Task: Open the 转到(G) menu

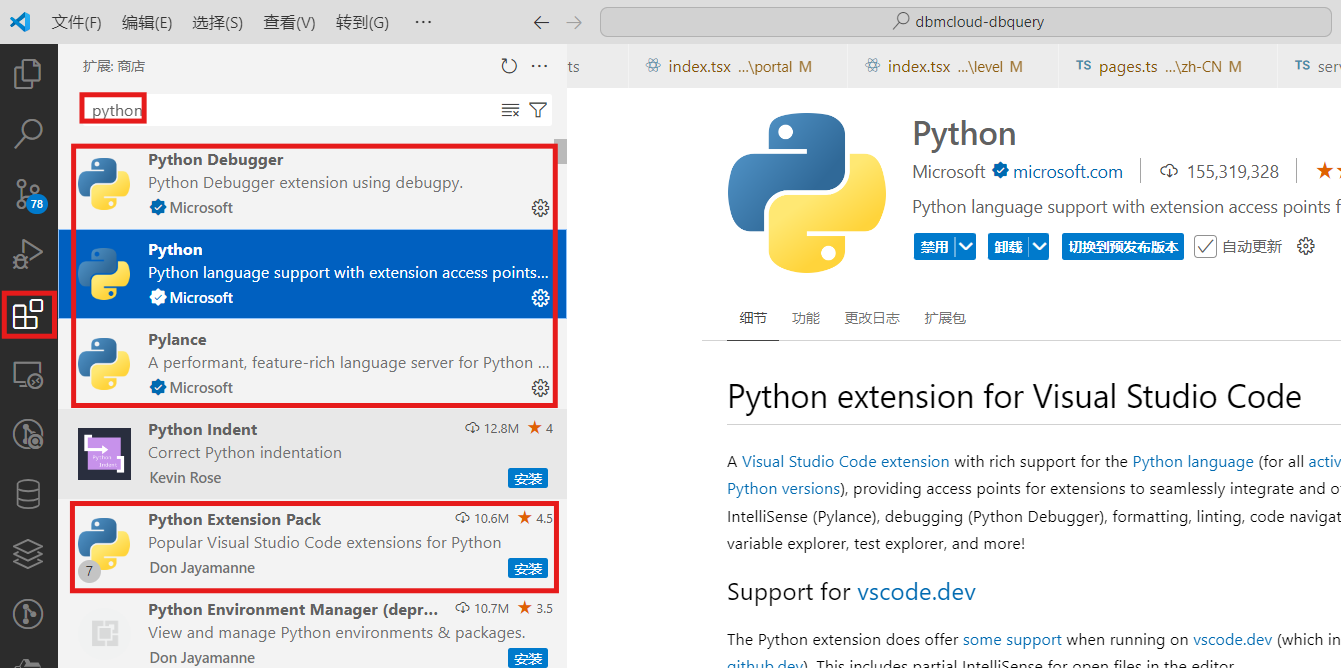Action: pos(362,22)
